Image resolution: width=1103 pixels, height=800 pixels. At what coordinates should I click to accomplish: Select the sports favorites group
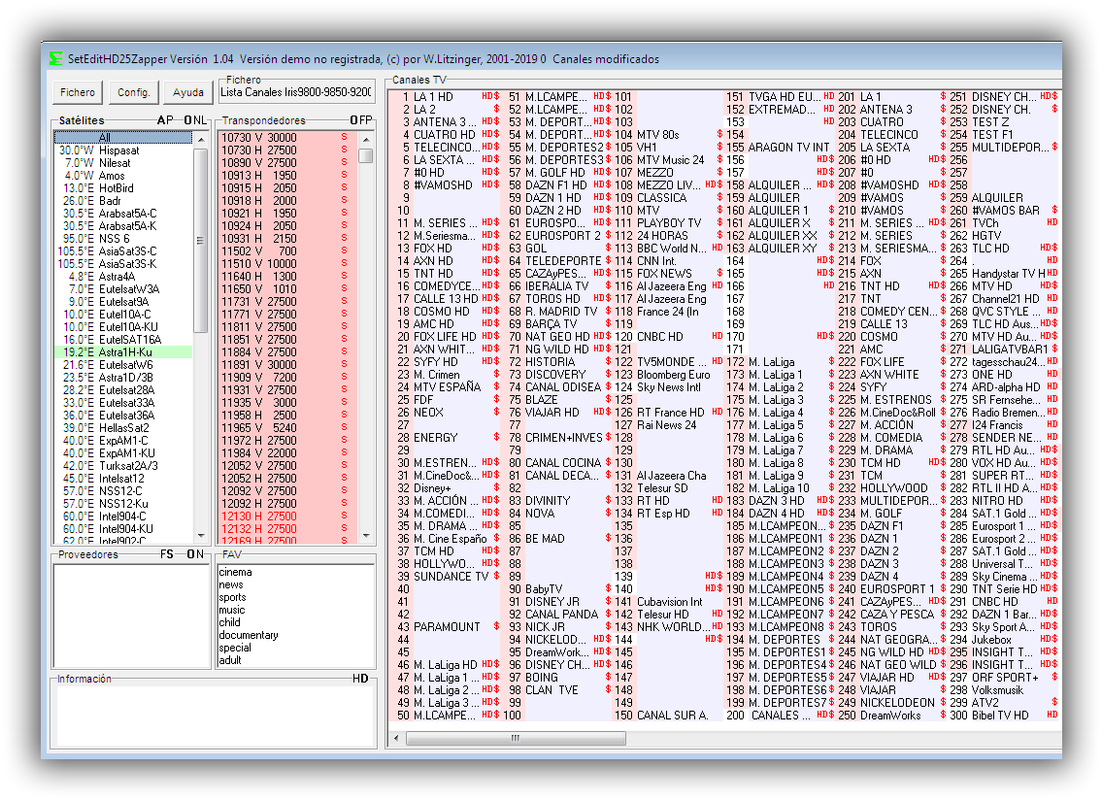click(232, 597)
